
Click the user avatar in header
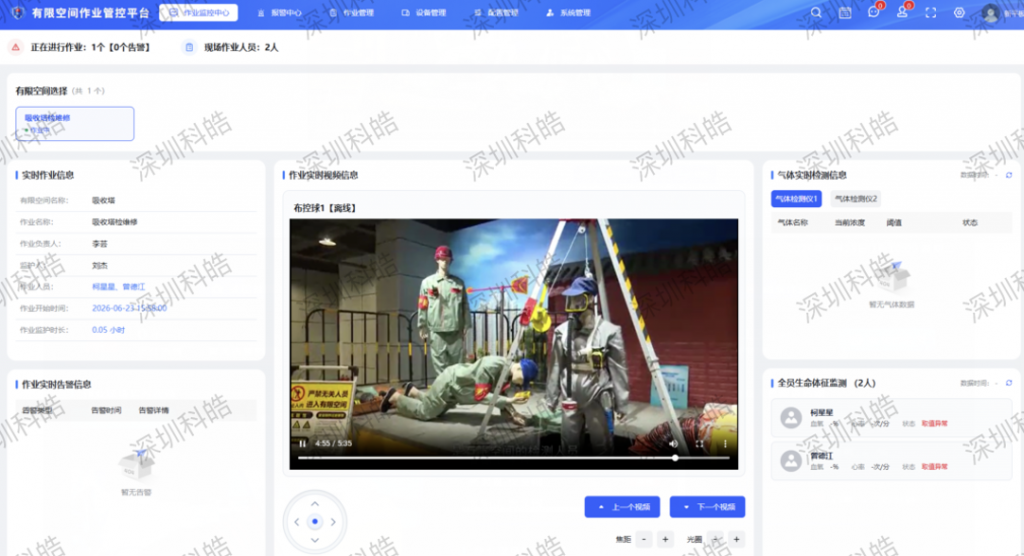click(991, 13)
